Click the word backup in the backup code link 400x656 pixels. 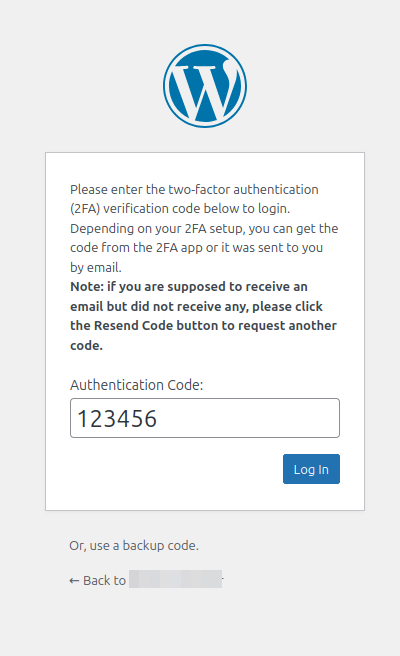click(x=143, y=546)
